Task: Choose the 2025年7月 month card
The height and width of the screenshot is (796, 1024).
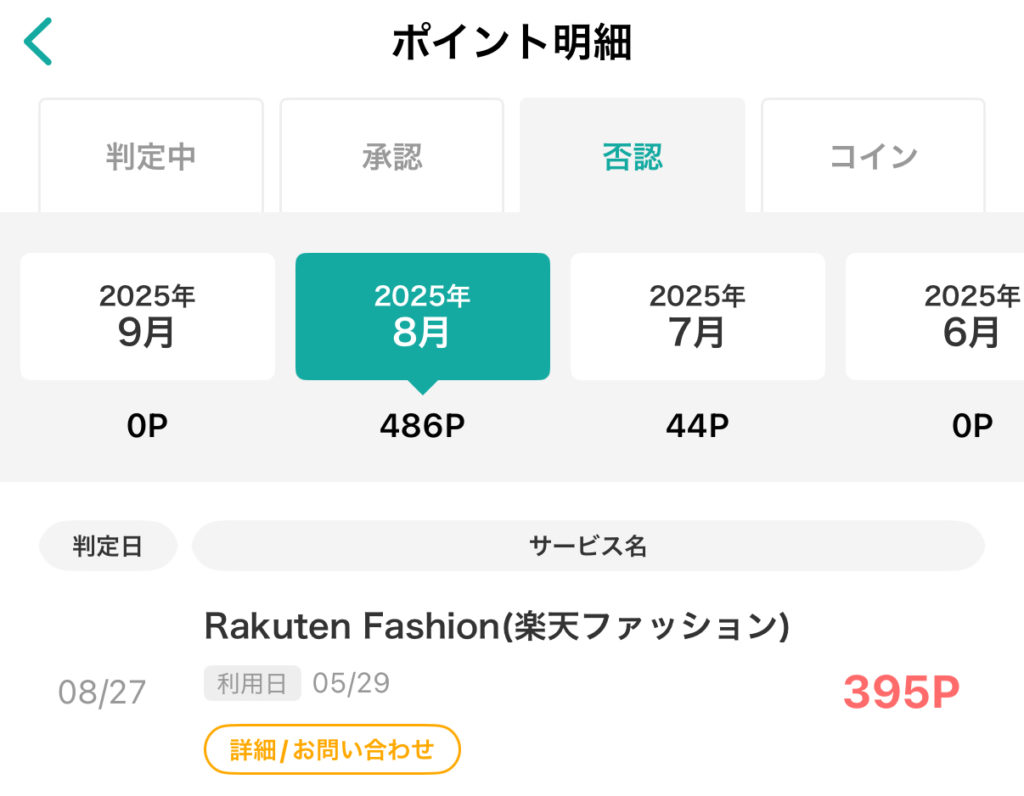Action: coord(697,316)
